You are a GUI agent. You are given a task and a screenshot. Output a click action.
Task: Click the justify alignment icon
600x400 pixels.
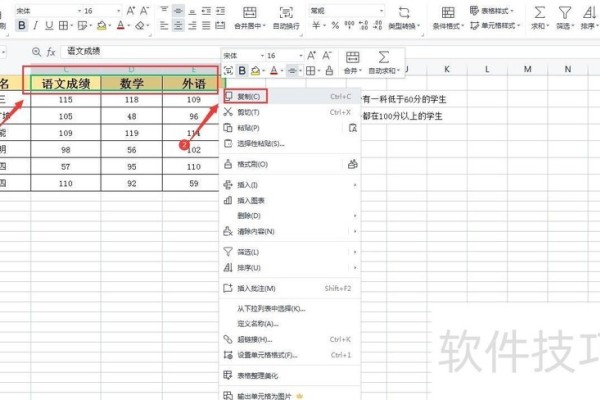(206, 26)
